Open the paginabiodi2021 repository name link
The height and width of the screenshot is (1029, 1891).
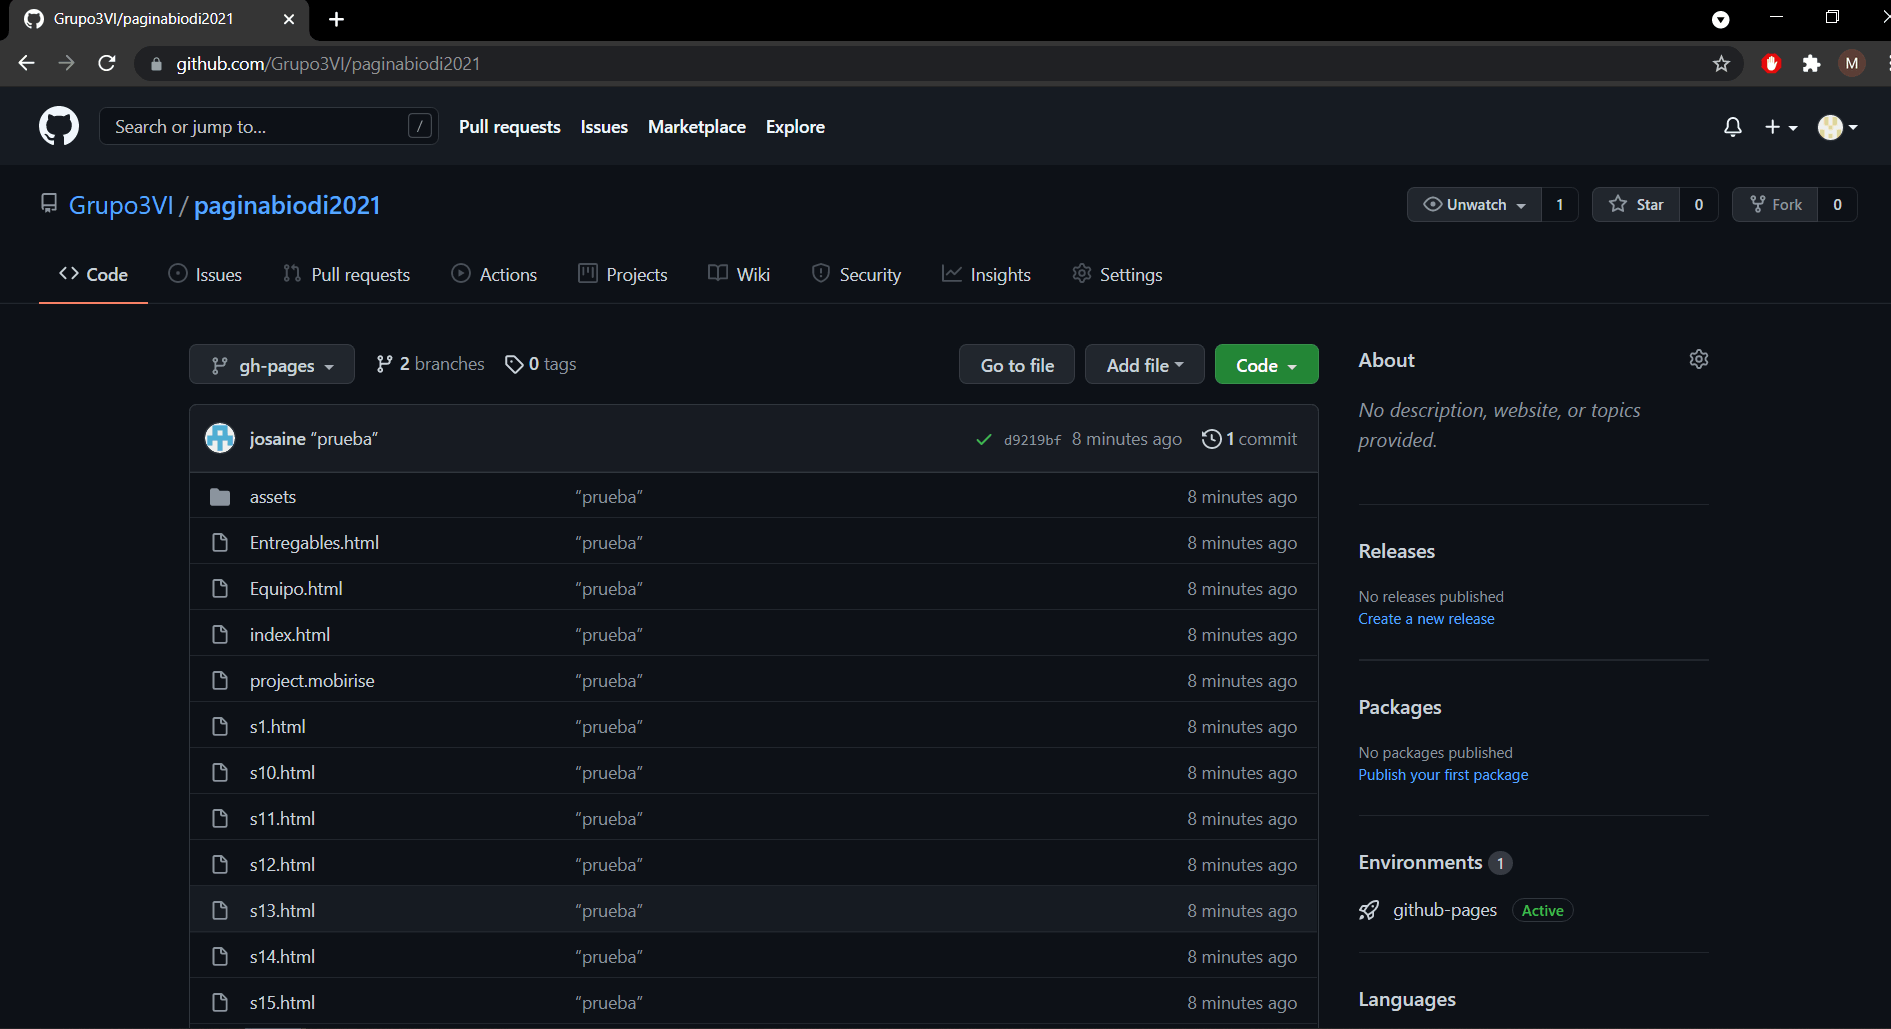pyautogui.click(x=287, y=205)
